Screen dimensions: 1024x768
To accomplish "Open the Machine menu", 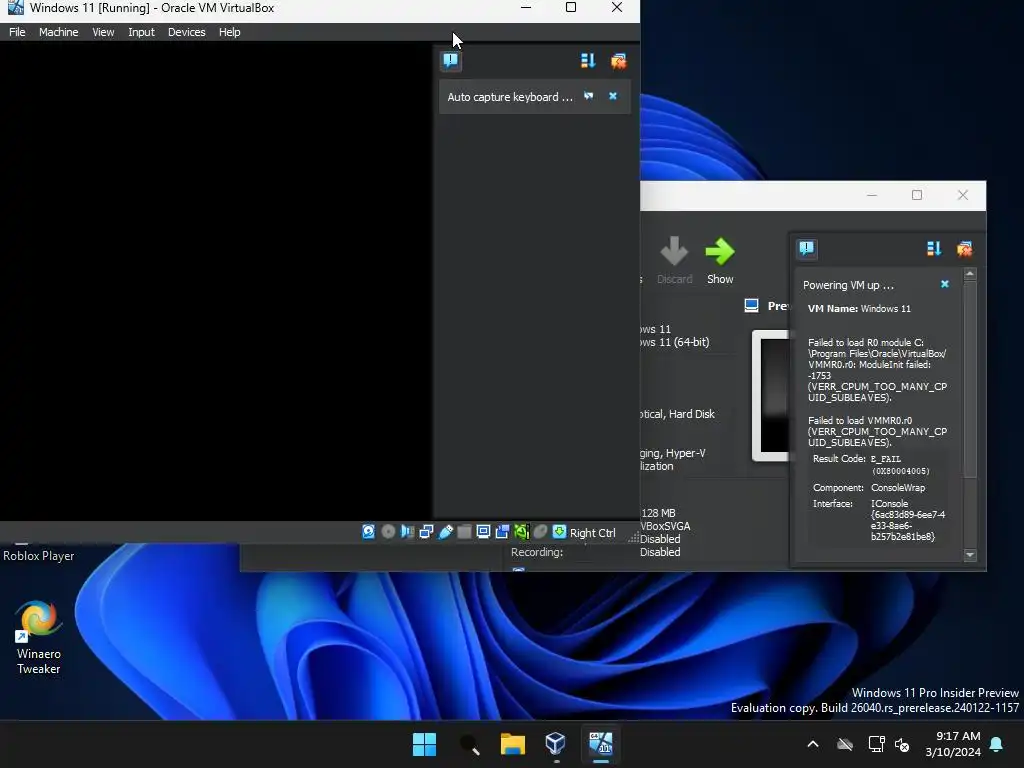I will 58,32.
